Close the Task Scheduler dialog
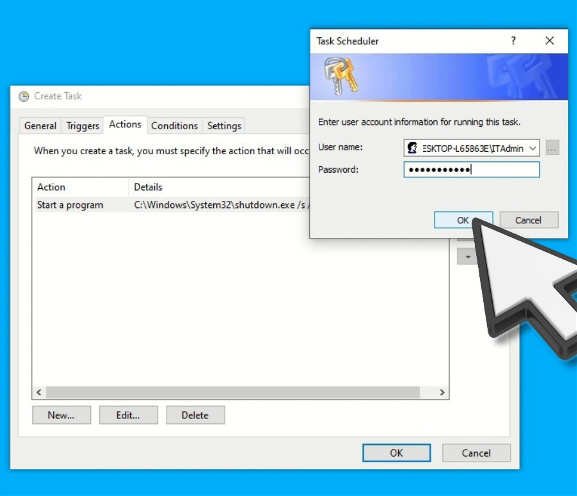577x496 pixels. [x=549, y=40]
